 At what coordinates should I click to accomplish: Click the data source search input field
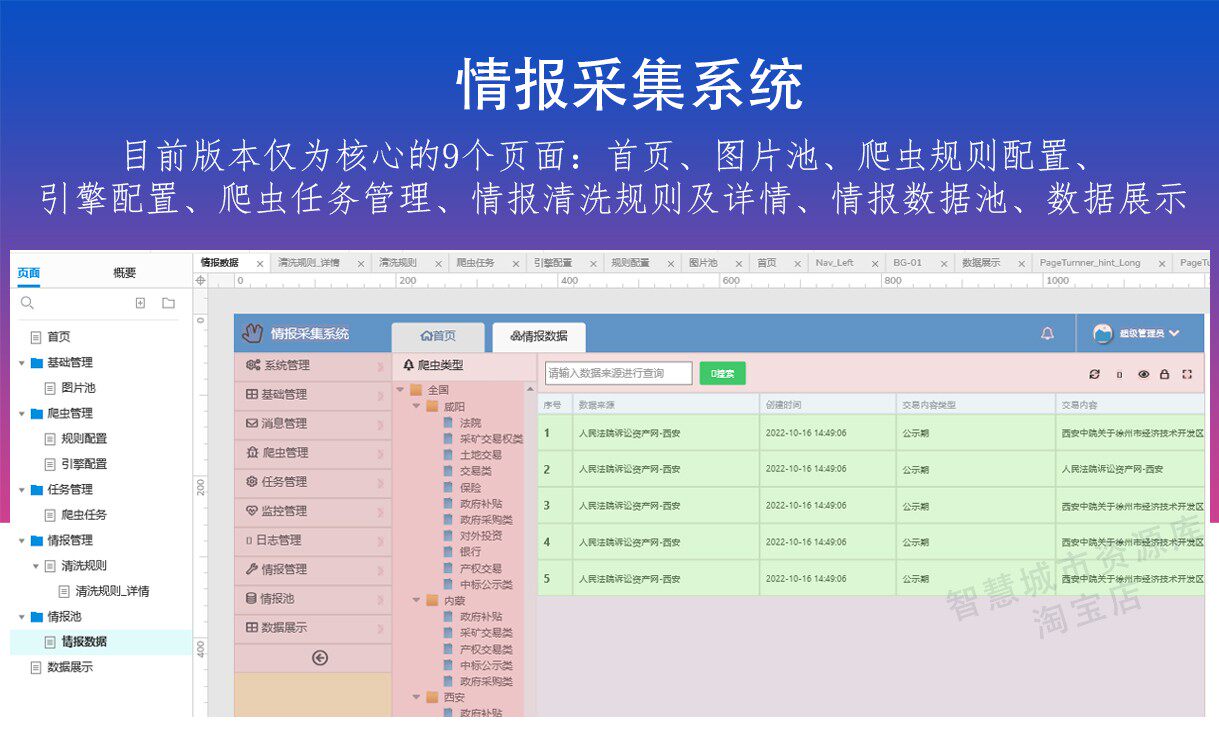618,374
